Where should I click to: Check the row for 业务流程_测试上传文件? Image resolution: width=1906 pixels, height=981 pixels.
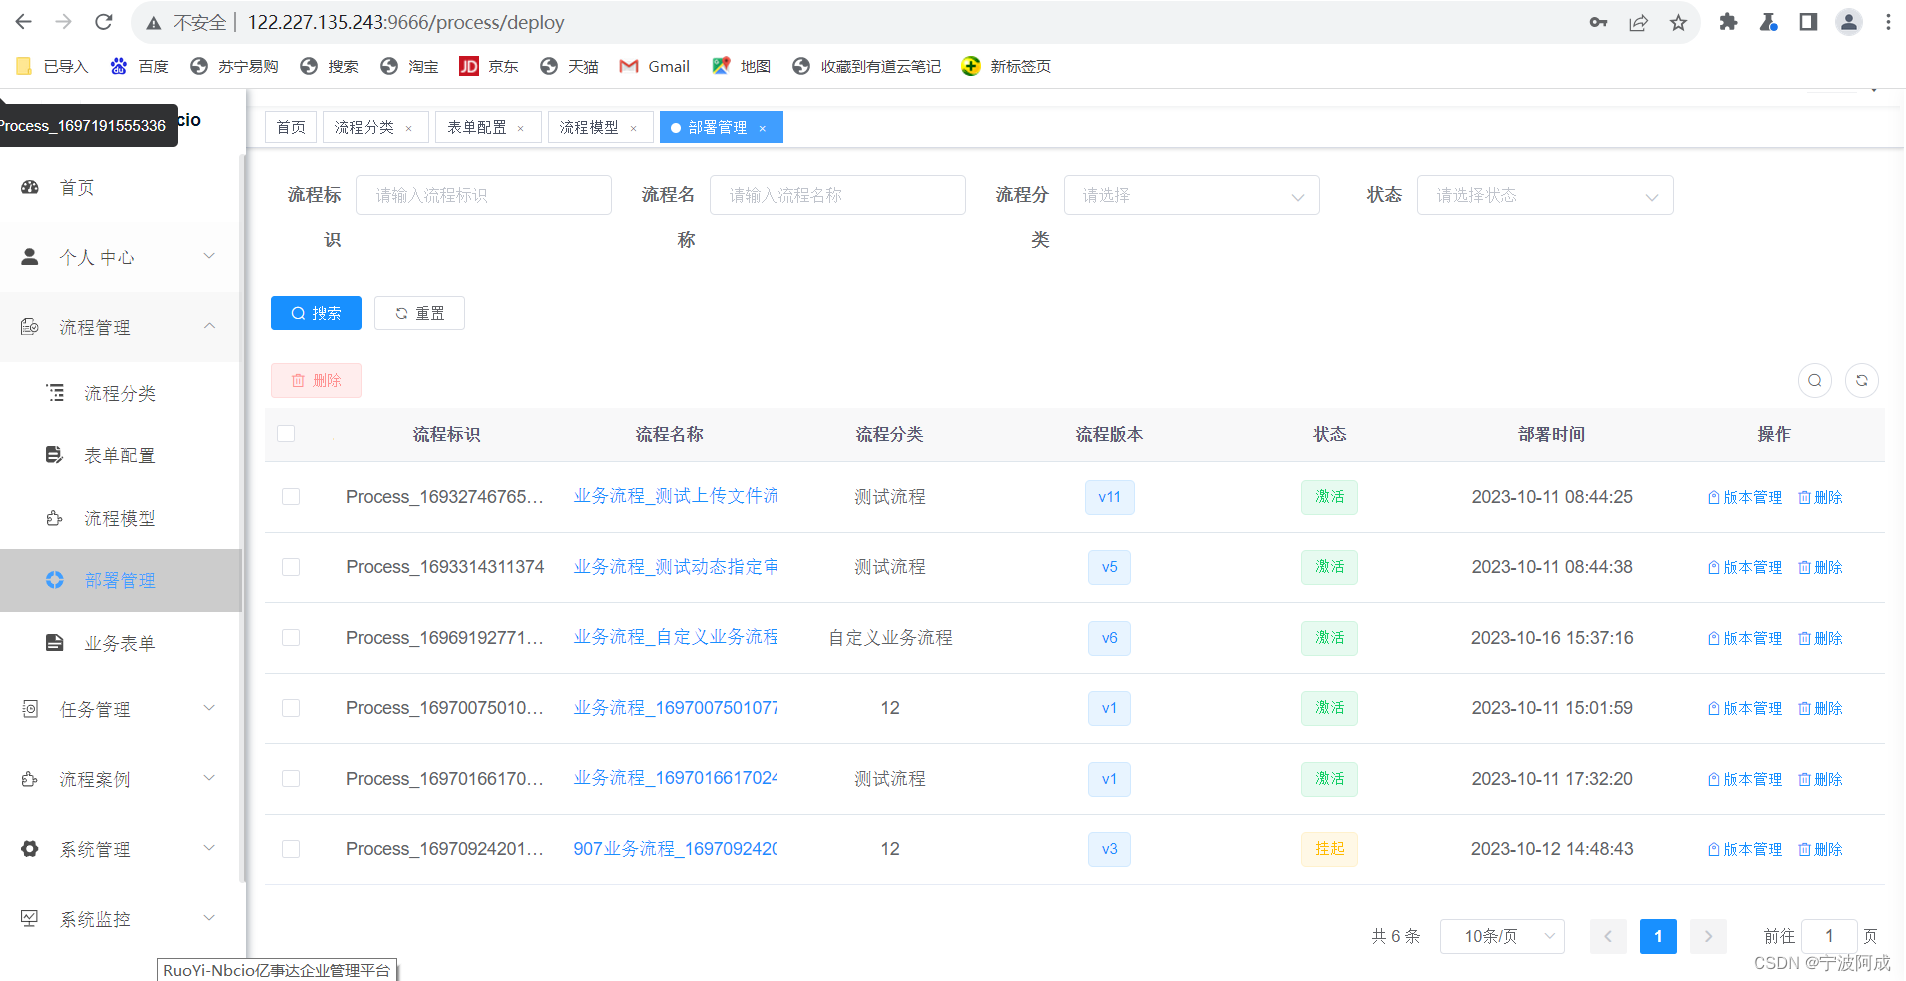tap(291, 497)
